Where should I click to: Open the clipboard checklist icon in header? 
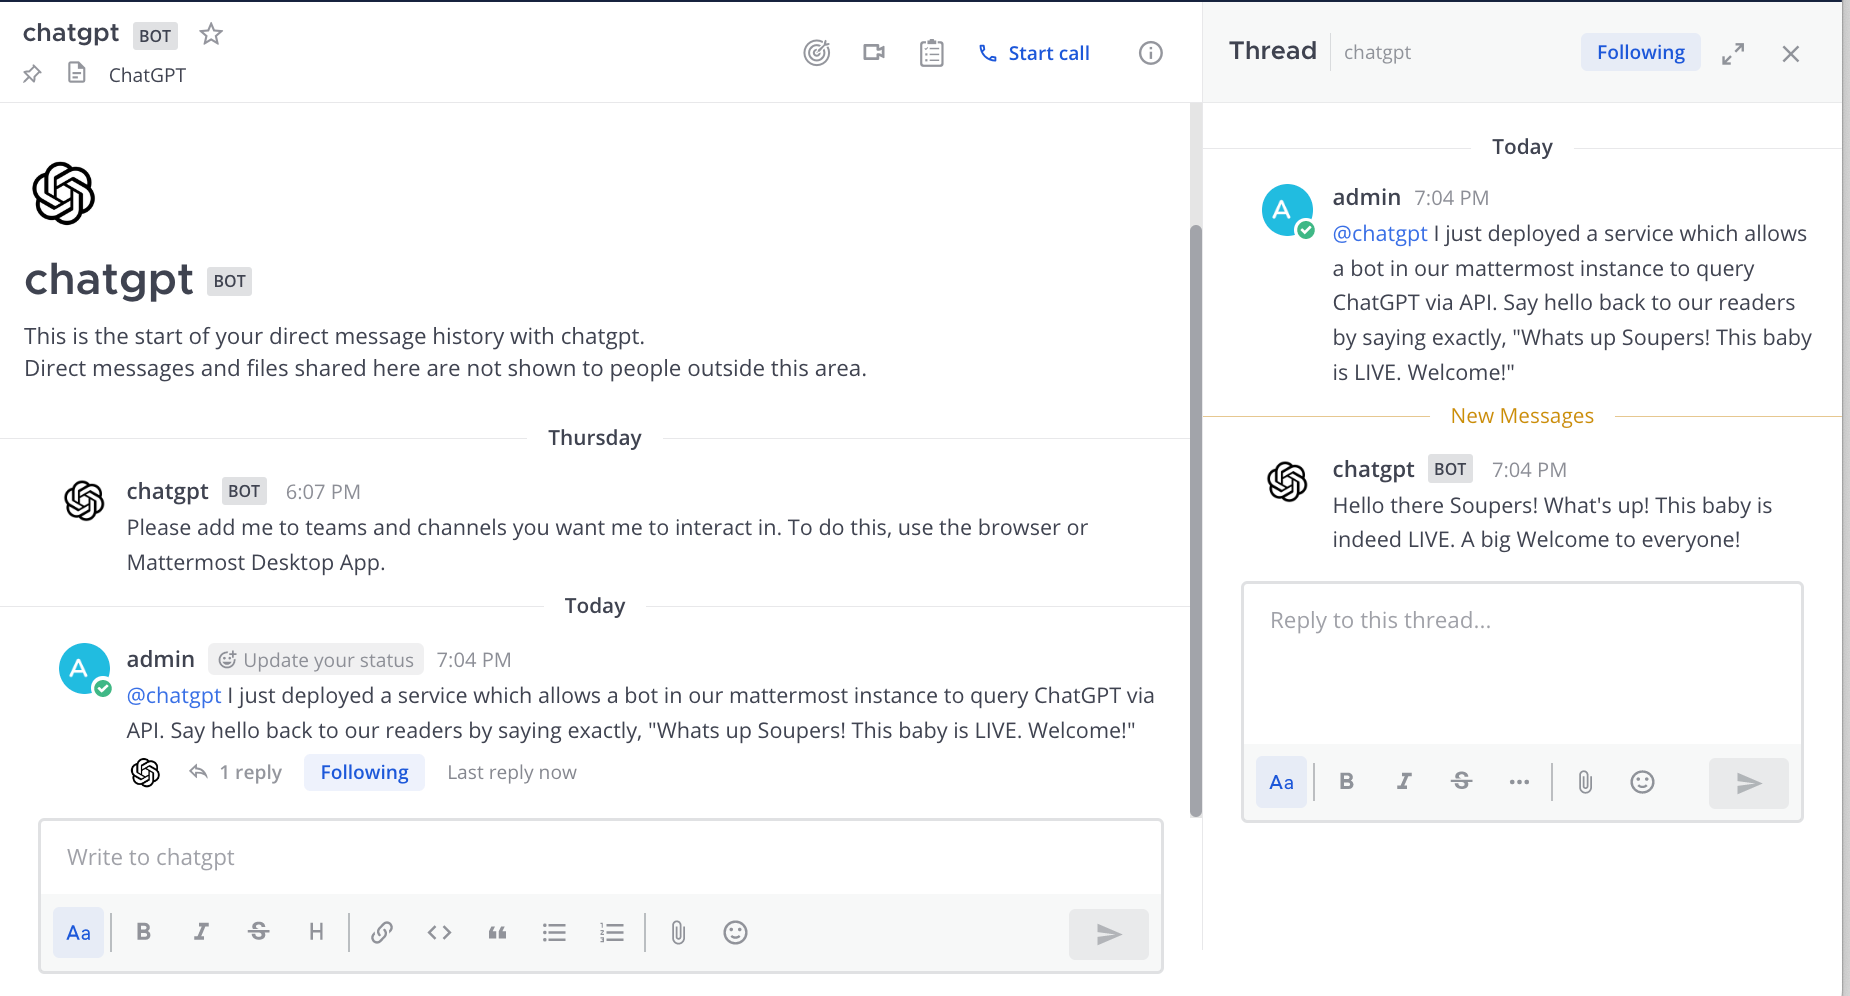tap(932, 53)
